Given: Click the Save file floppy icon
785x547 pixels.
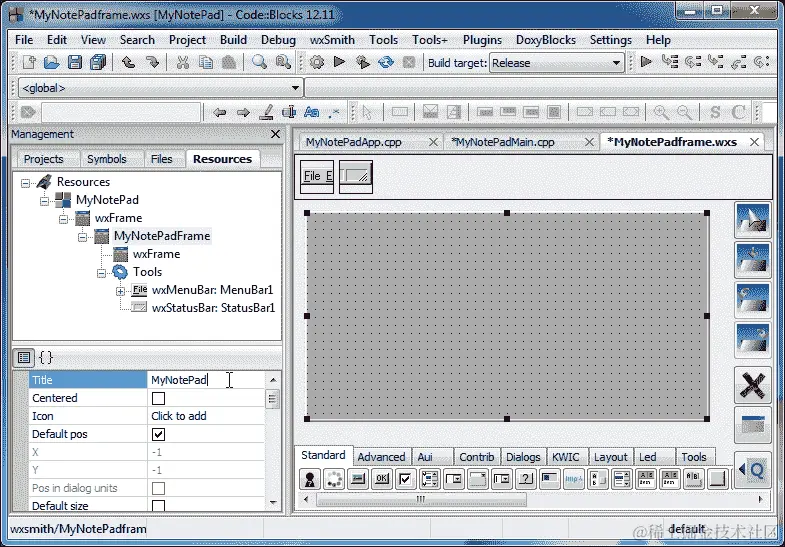Looking at the screenshot, I should tap(75, 62).
